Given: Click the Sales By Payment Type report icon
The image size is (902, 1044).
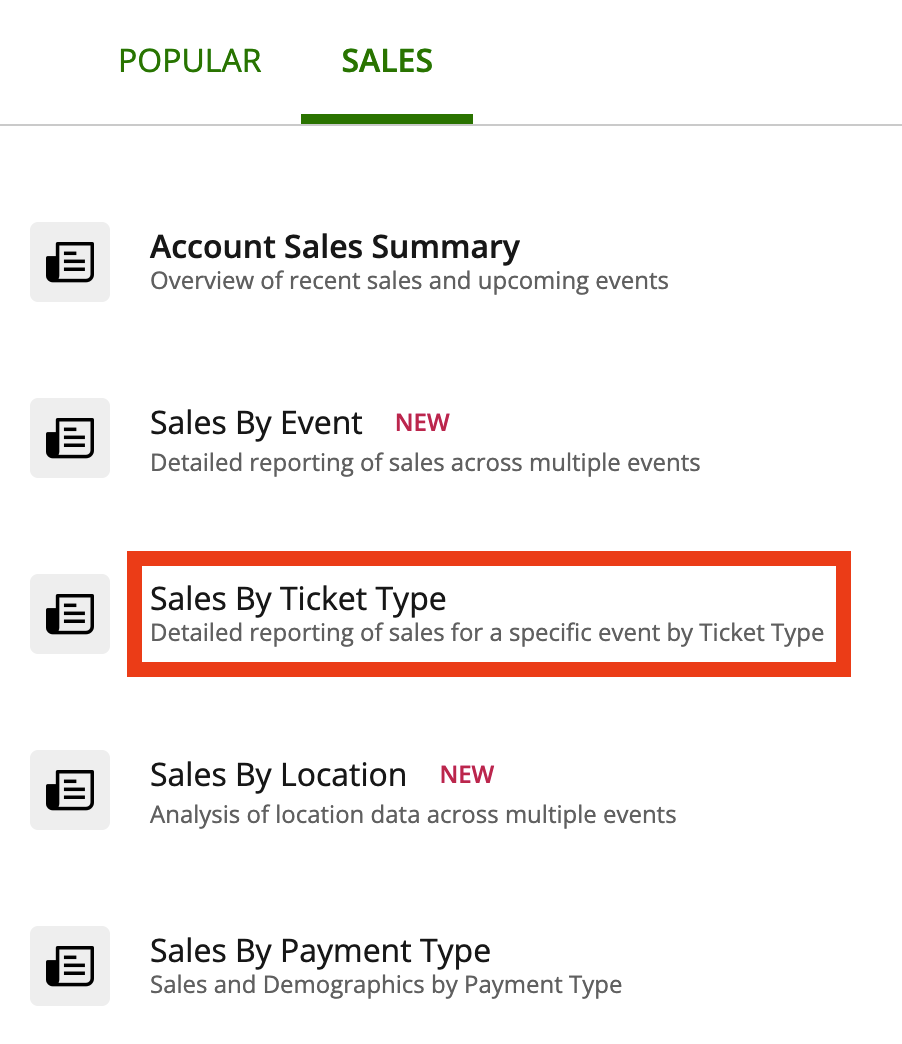Looking at the screenshot, I should [x=69, y=966].
